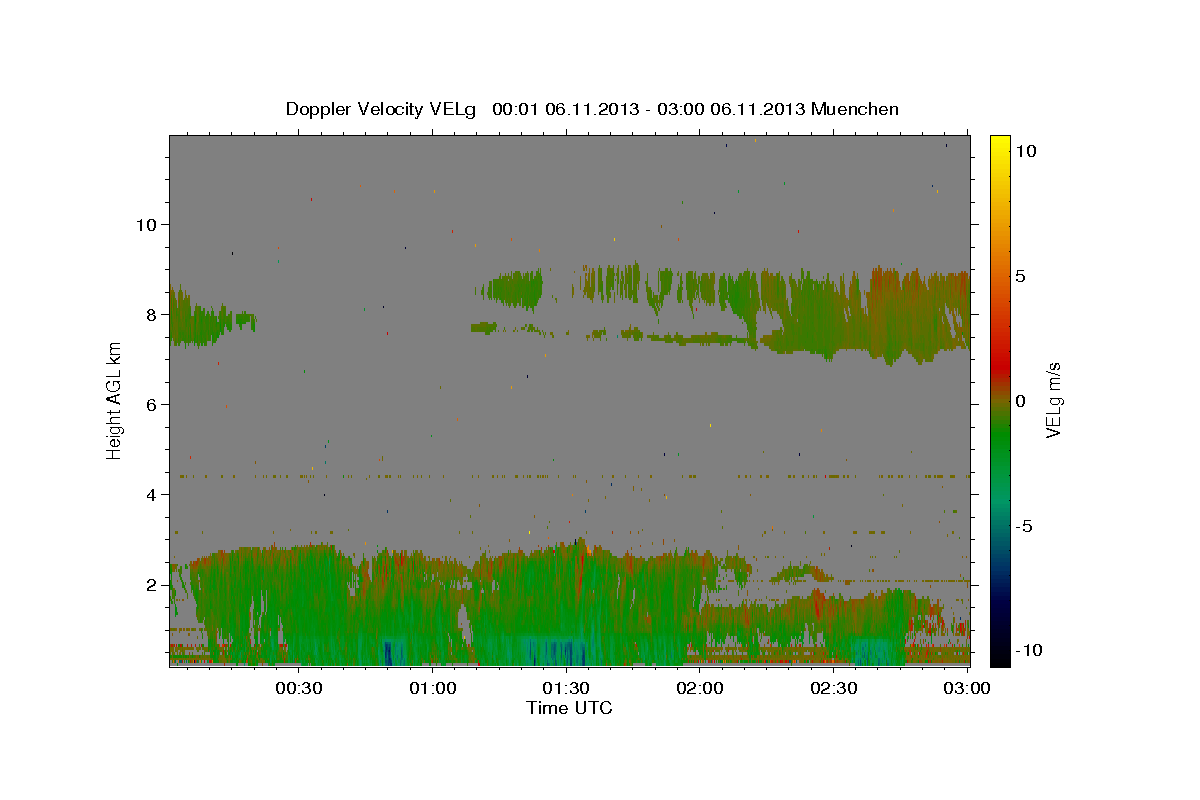1200x800 pixels.
Task: Click the 00:30 time tick label
Action: tap(299, 688)
